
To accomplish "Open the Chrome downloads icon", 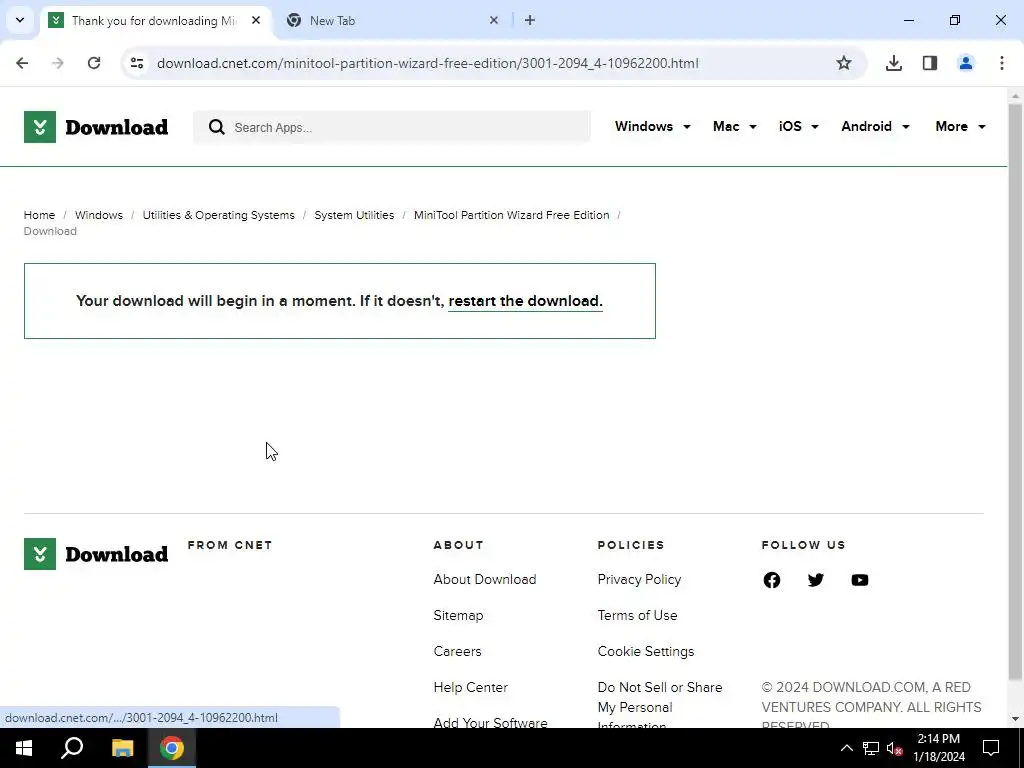I will 894,63.
